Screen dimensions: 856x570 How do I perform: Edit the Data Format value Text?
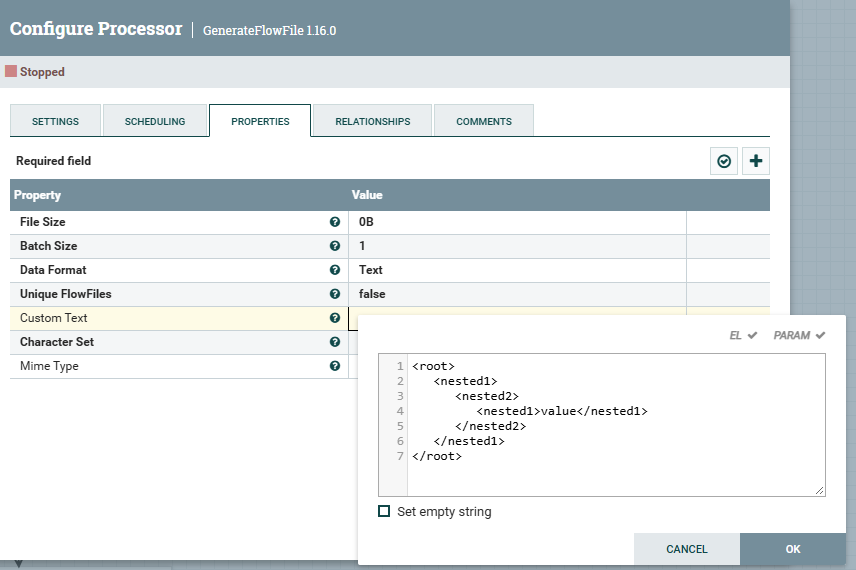point(516,270)
